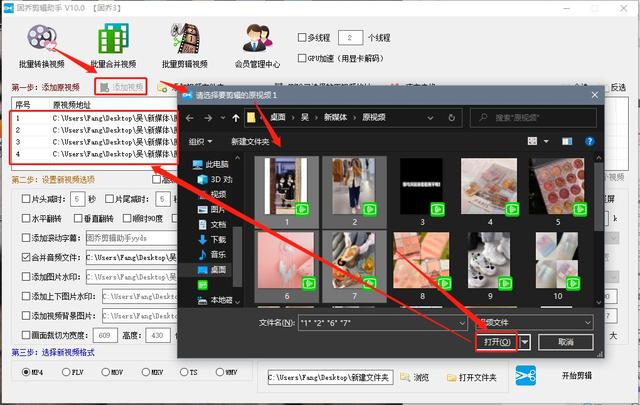Open the dialog help icon
The height and width of the screenshot is (405, 640).
coord(589,141)
